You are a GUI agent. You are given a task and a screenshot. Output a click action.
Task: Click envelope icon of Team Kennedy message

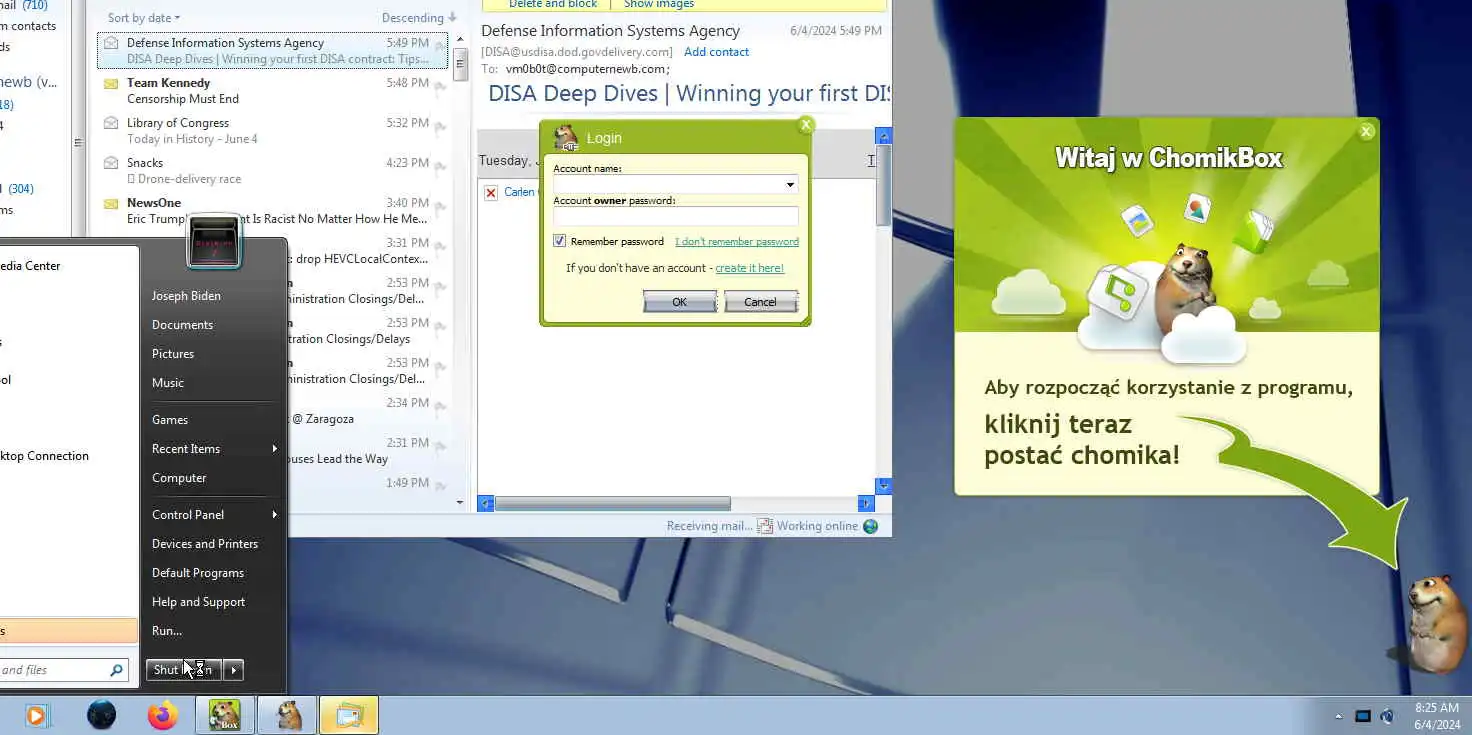(x=111, y=83)
